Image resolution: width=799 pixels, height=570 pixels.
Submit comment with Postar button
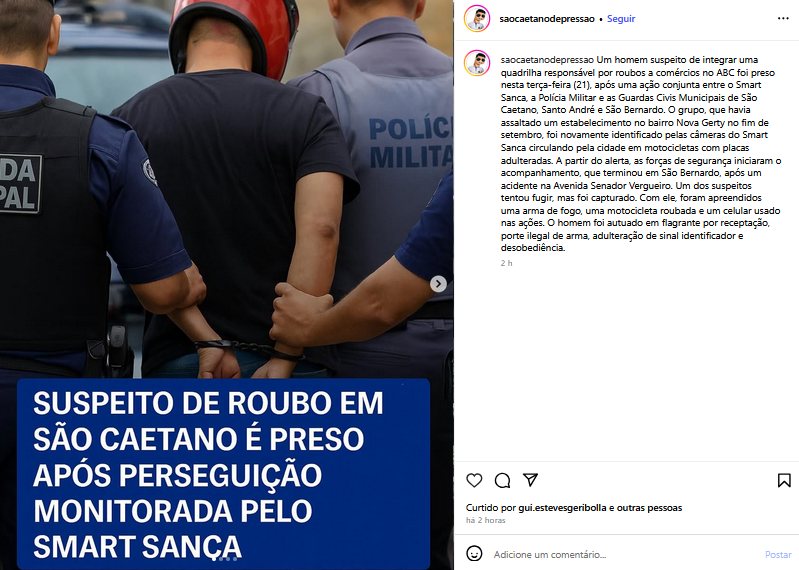pyautogui.click(x=778, y=554)
